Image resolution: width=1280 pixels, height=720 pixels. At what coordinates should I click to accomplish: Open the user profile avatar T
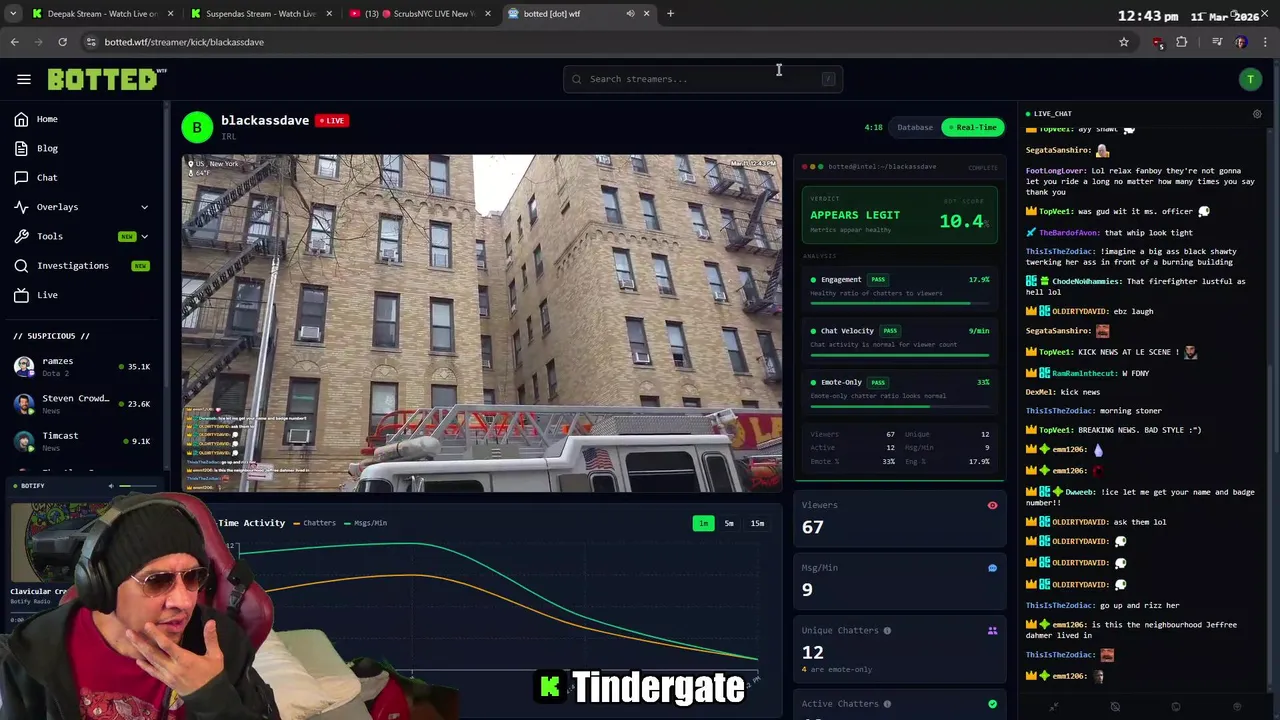pos(1250,79)
